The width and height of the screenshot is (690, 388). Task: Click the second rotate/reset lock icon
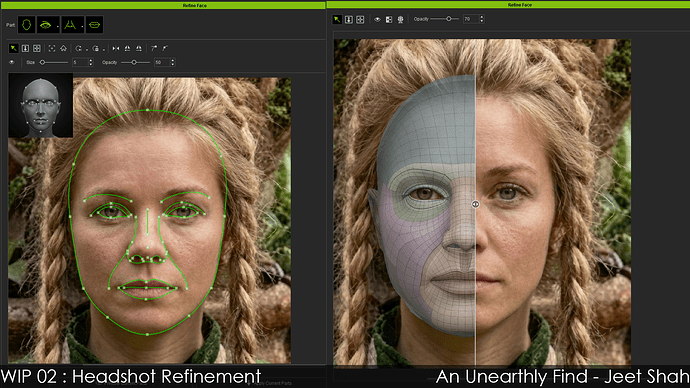[96, 48]
